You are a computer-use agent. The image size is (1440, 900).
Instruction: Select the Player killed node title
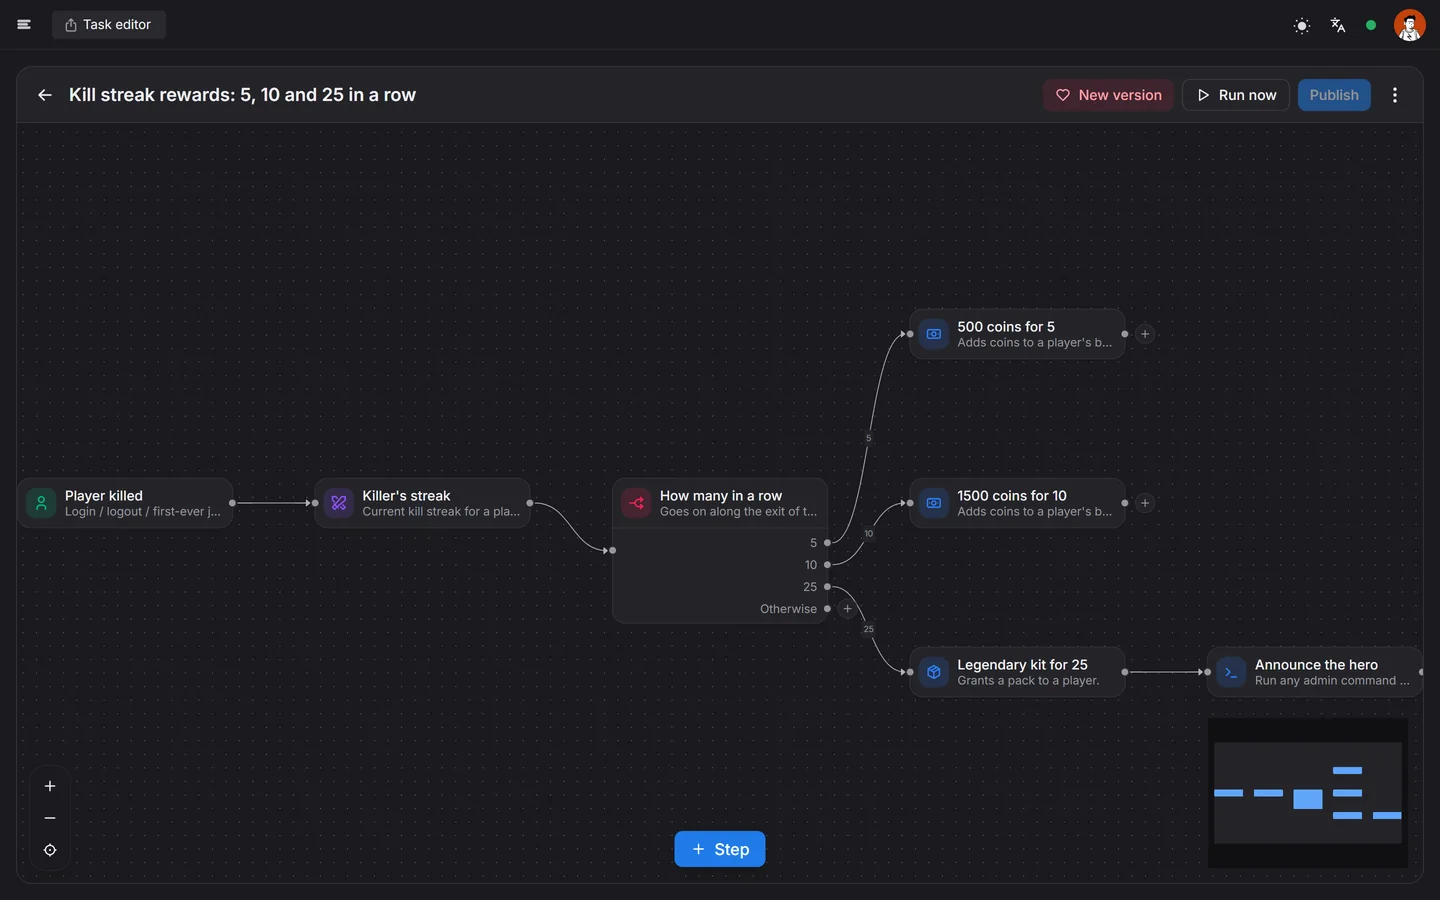coord(104,496)
